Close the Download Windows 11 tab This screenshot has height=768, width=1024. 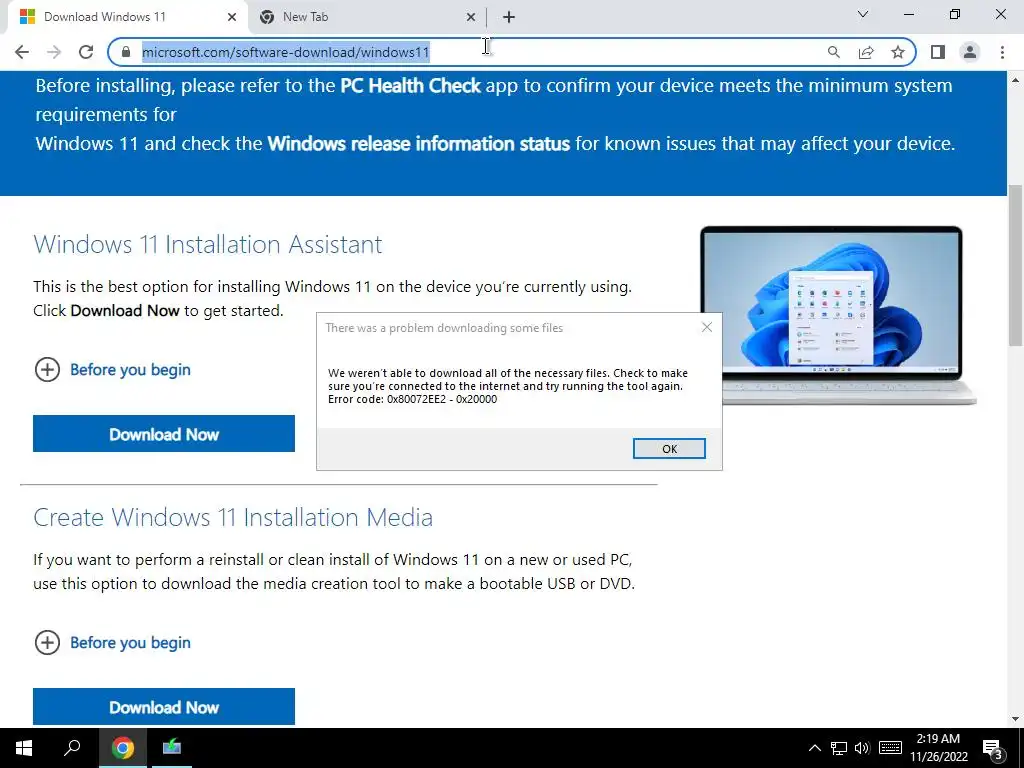point(232,17)
